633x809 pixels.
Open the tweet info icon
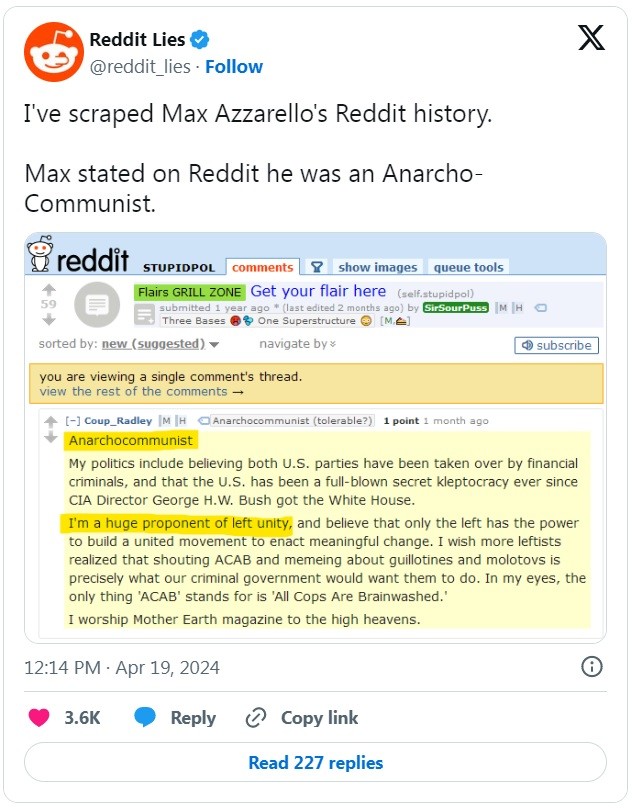tap(591, 667)
